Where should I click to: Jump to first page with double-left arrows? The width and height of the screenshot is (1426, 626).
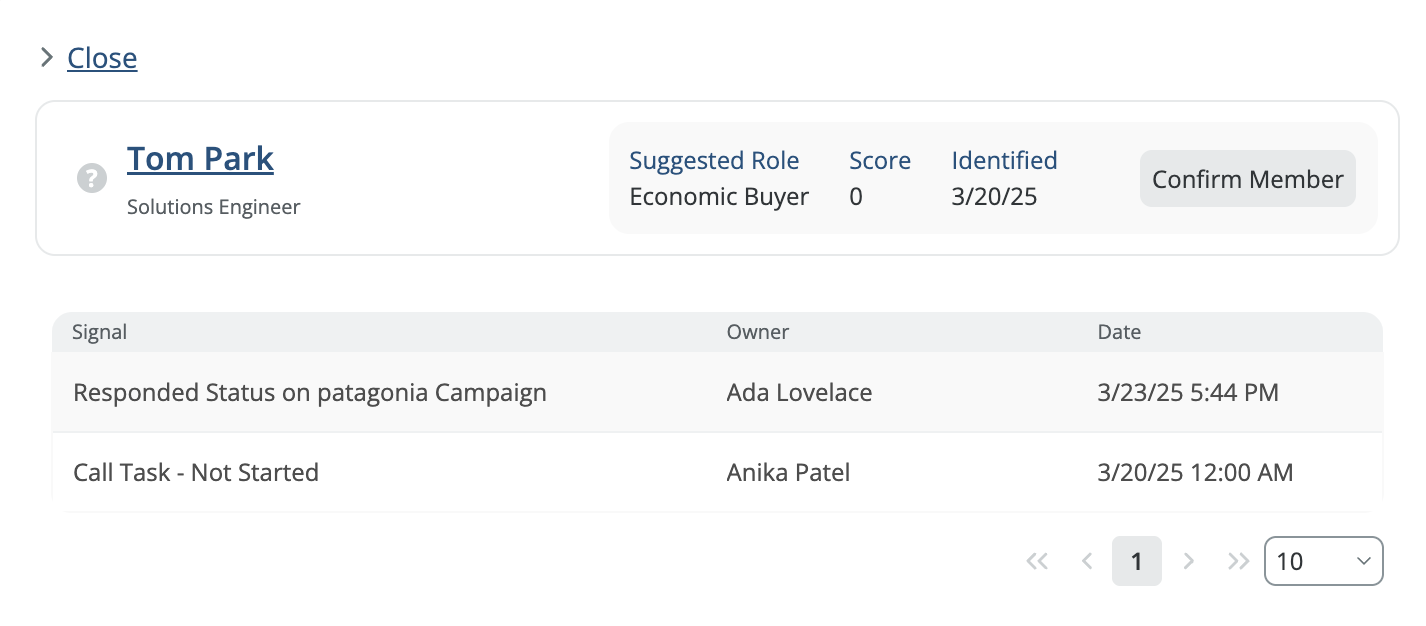coord(1037,562)
